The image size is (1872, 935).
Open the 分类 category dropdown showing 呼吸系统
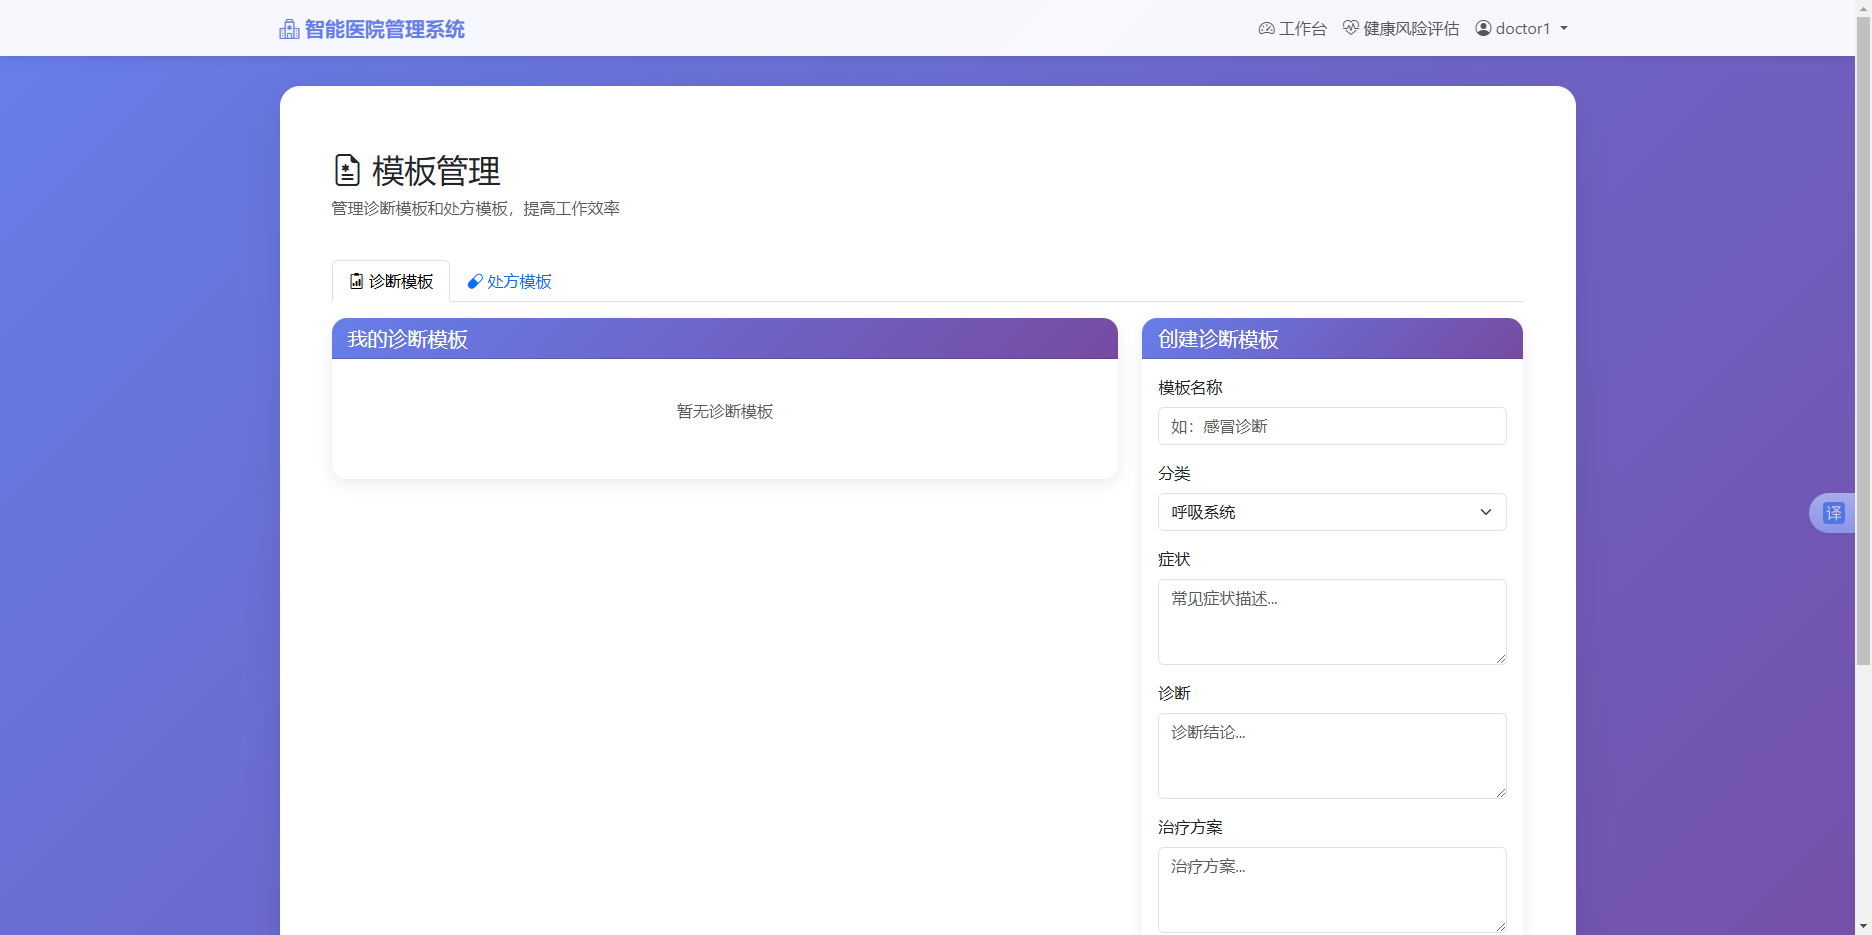click(1331, 512)
